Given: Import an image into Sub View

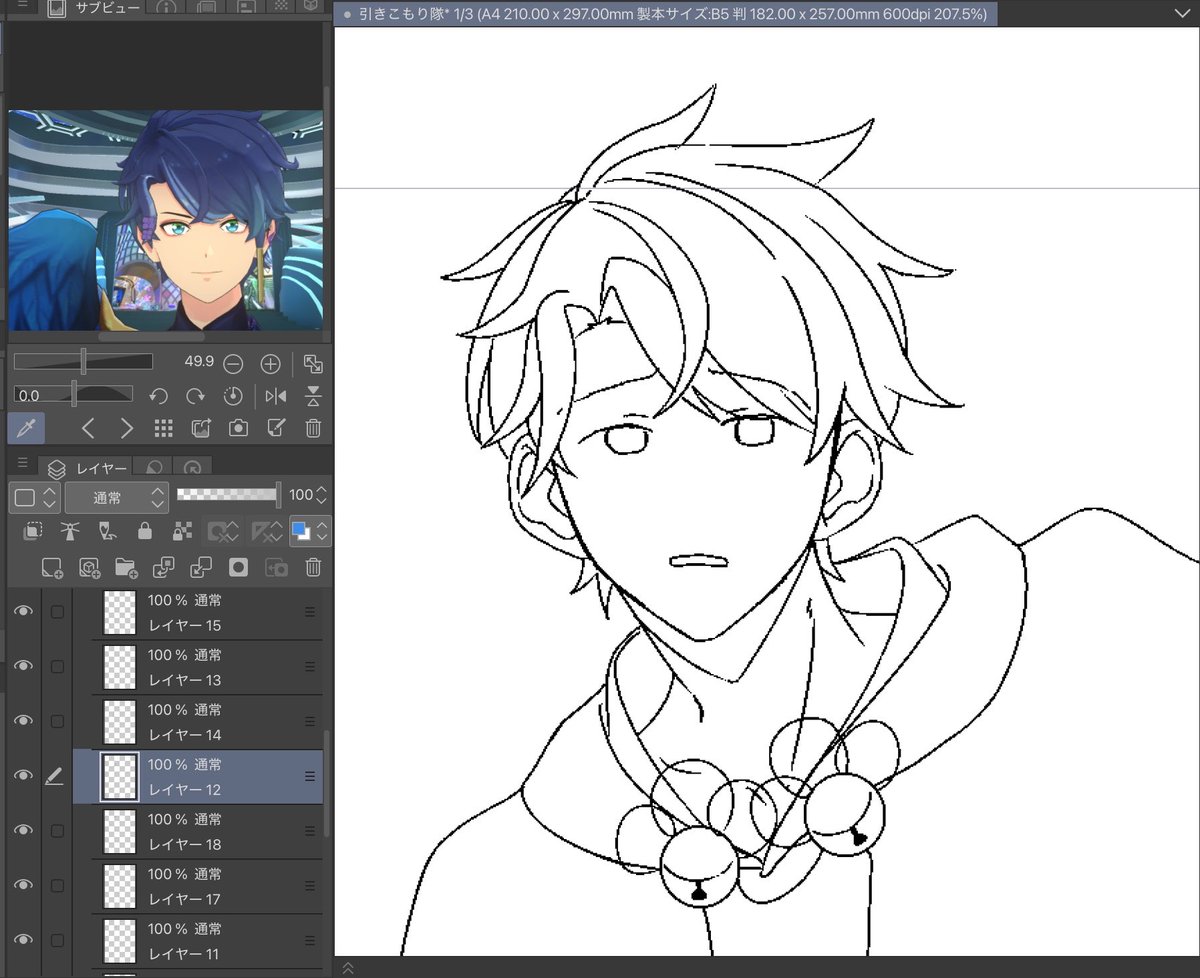Looking at the screenshot, I should tap(201, 428).
